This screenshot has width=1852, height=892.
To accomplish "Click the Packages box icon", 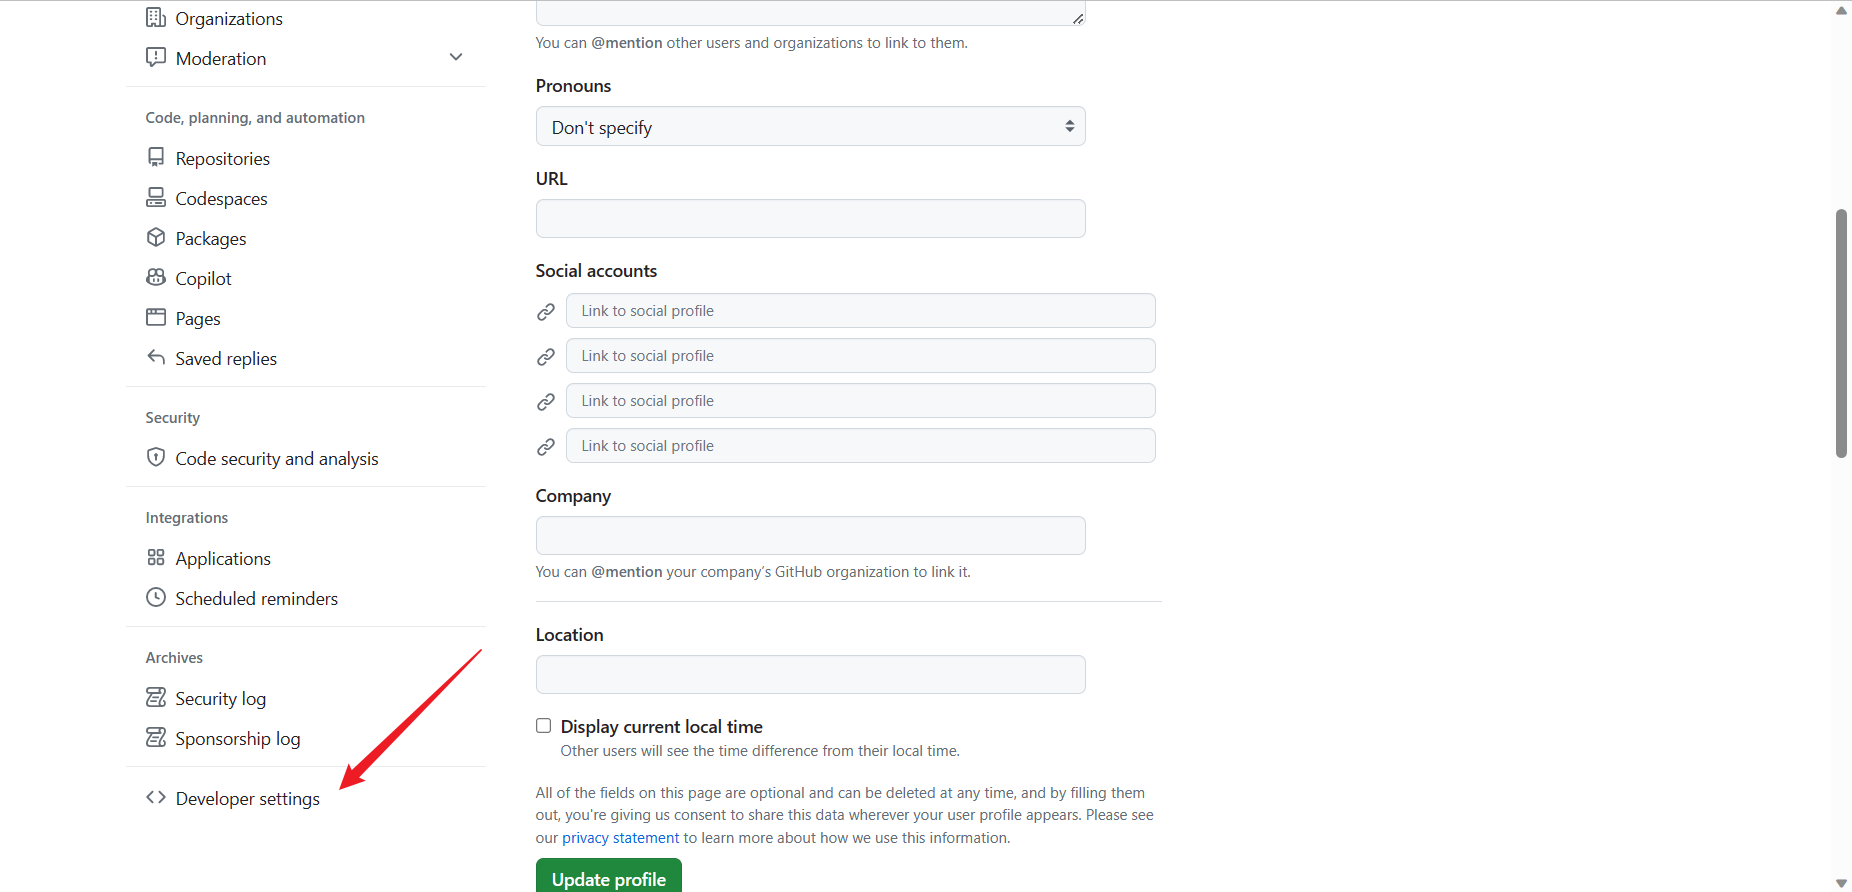I will pos(156,238).
